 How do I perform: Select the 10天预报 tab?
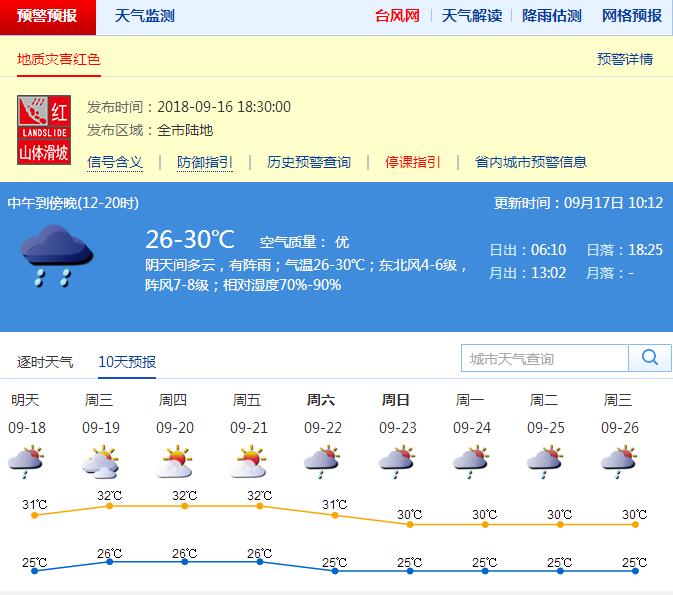coord(127,361)
